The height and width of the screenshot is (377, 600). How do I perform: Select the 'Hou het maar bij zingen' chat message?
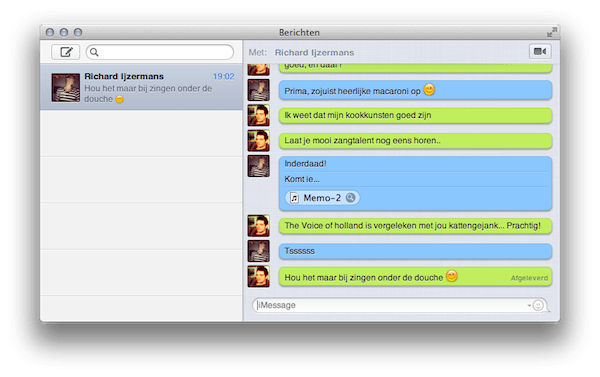pyautogui.click(x=415, y=276)
